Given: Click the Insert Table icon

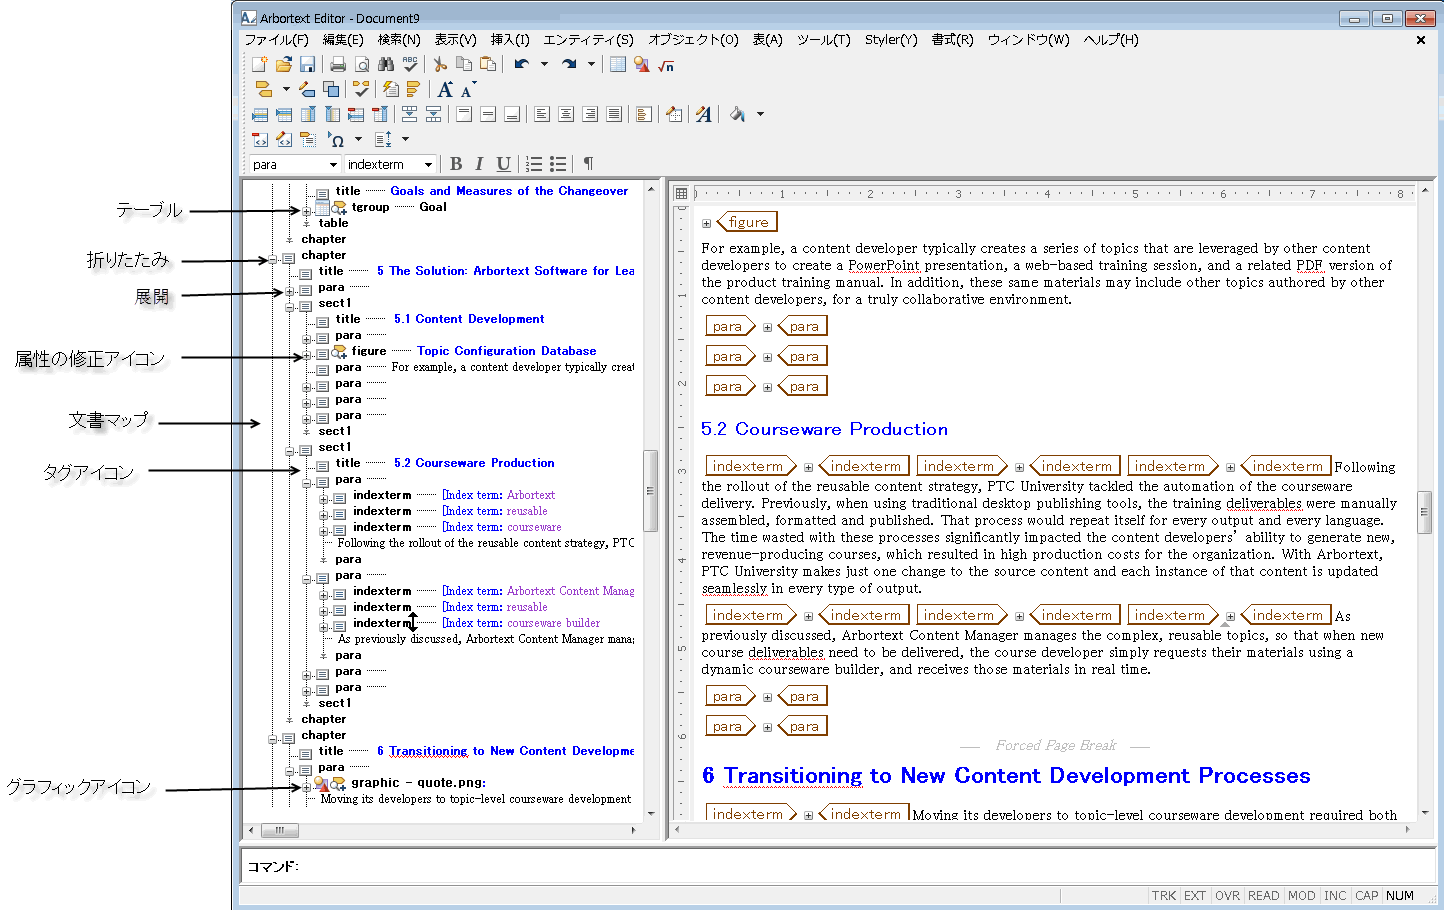Looking at the screenshot, I should point(618,64).
